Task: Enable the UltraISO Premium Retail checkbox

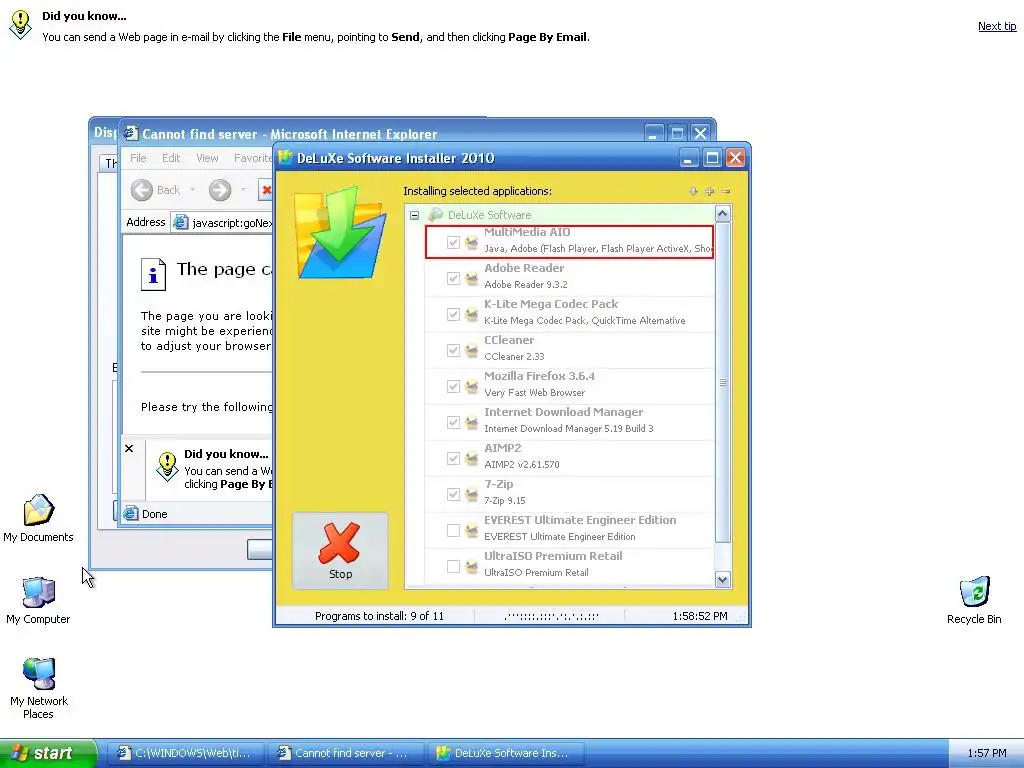Action: click(x=453, y=566)
